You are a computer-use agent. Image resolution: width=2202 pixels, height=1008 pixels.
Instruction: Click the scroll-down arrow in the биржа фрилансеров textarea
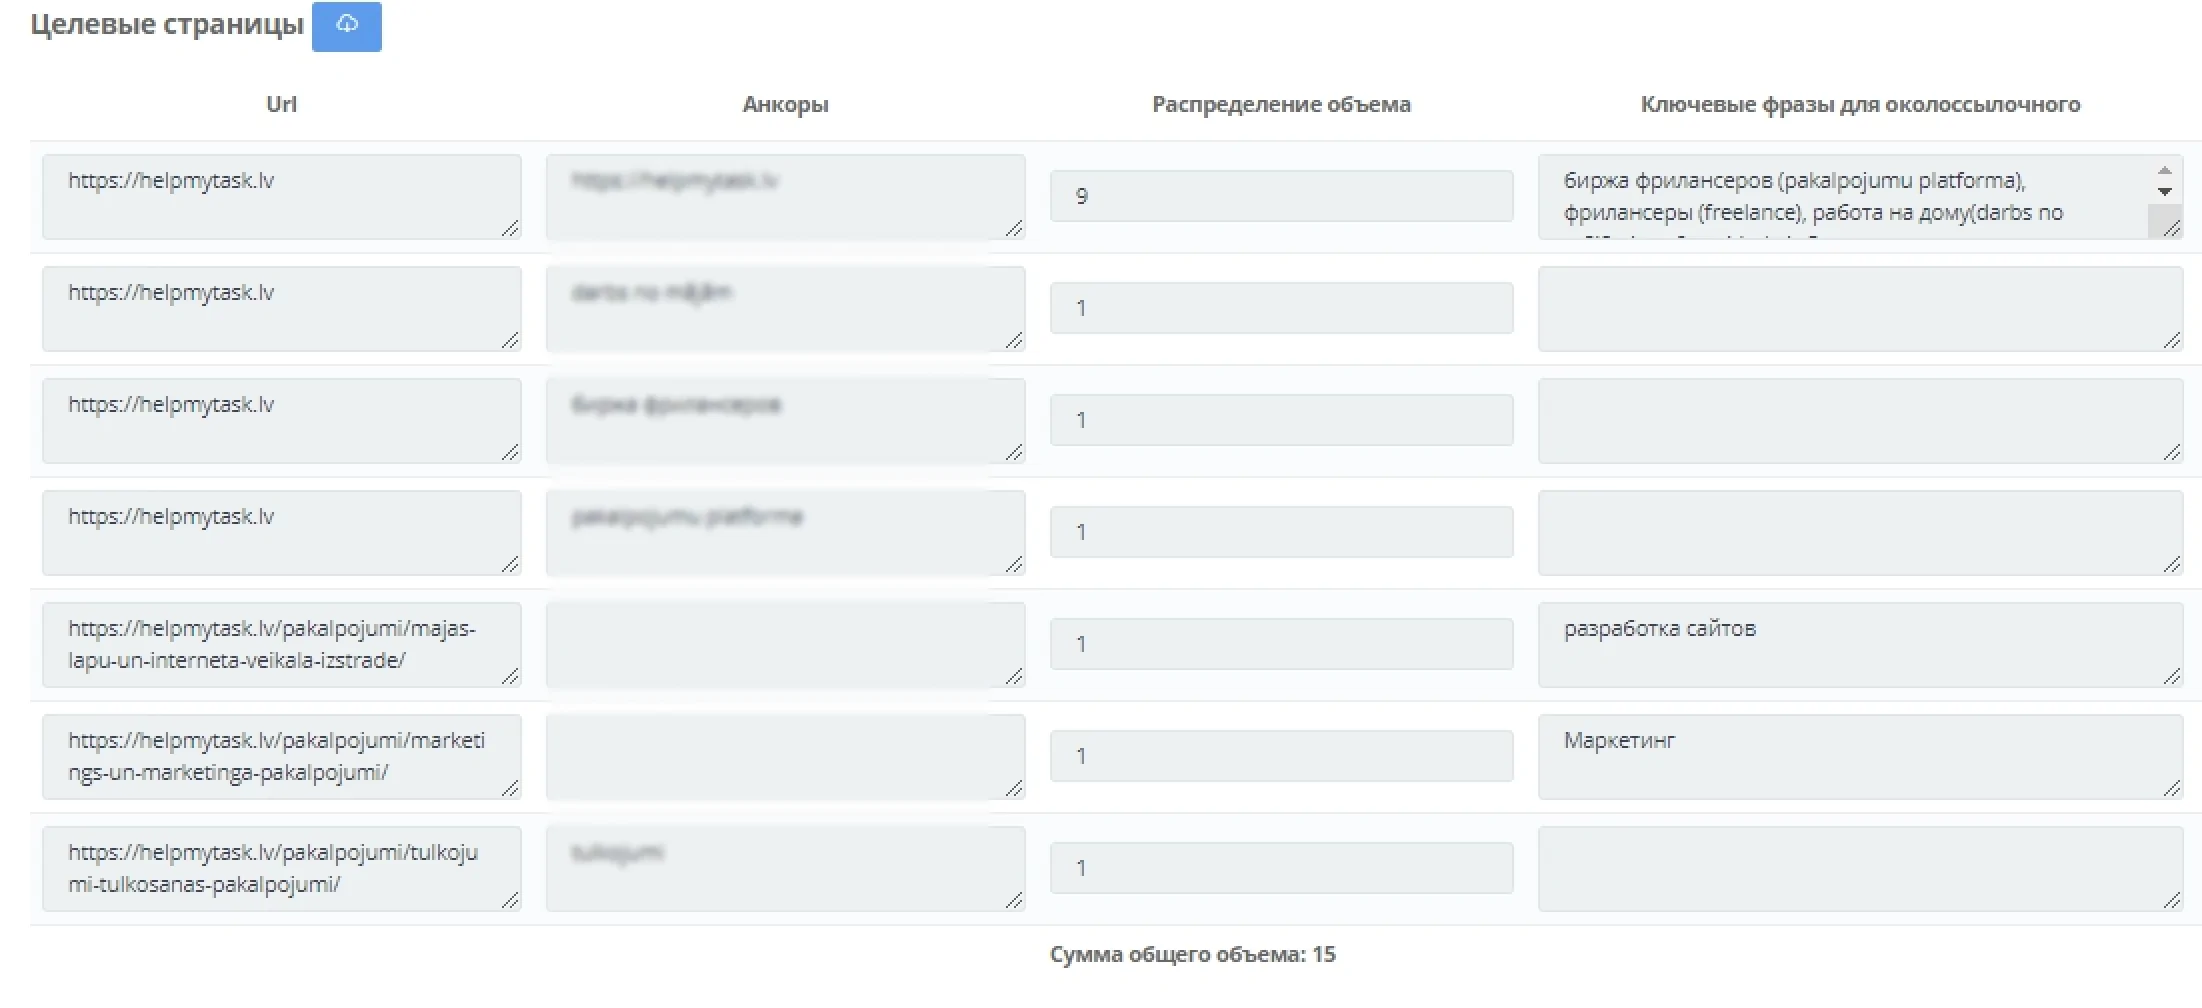[x=2164, y=191]
